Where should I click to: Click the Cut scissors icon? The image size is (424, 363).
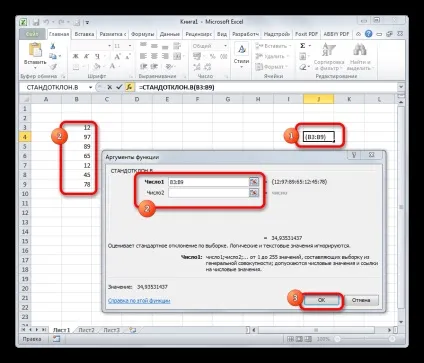(x=53, y=46)
